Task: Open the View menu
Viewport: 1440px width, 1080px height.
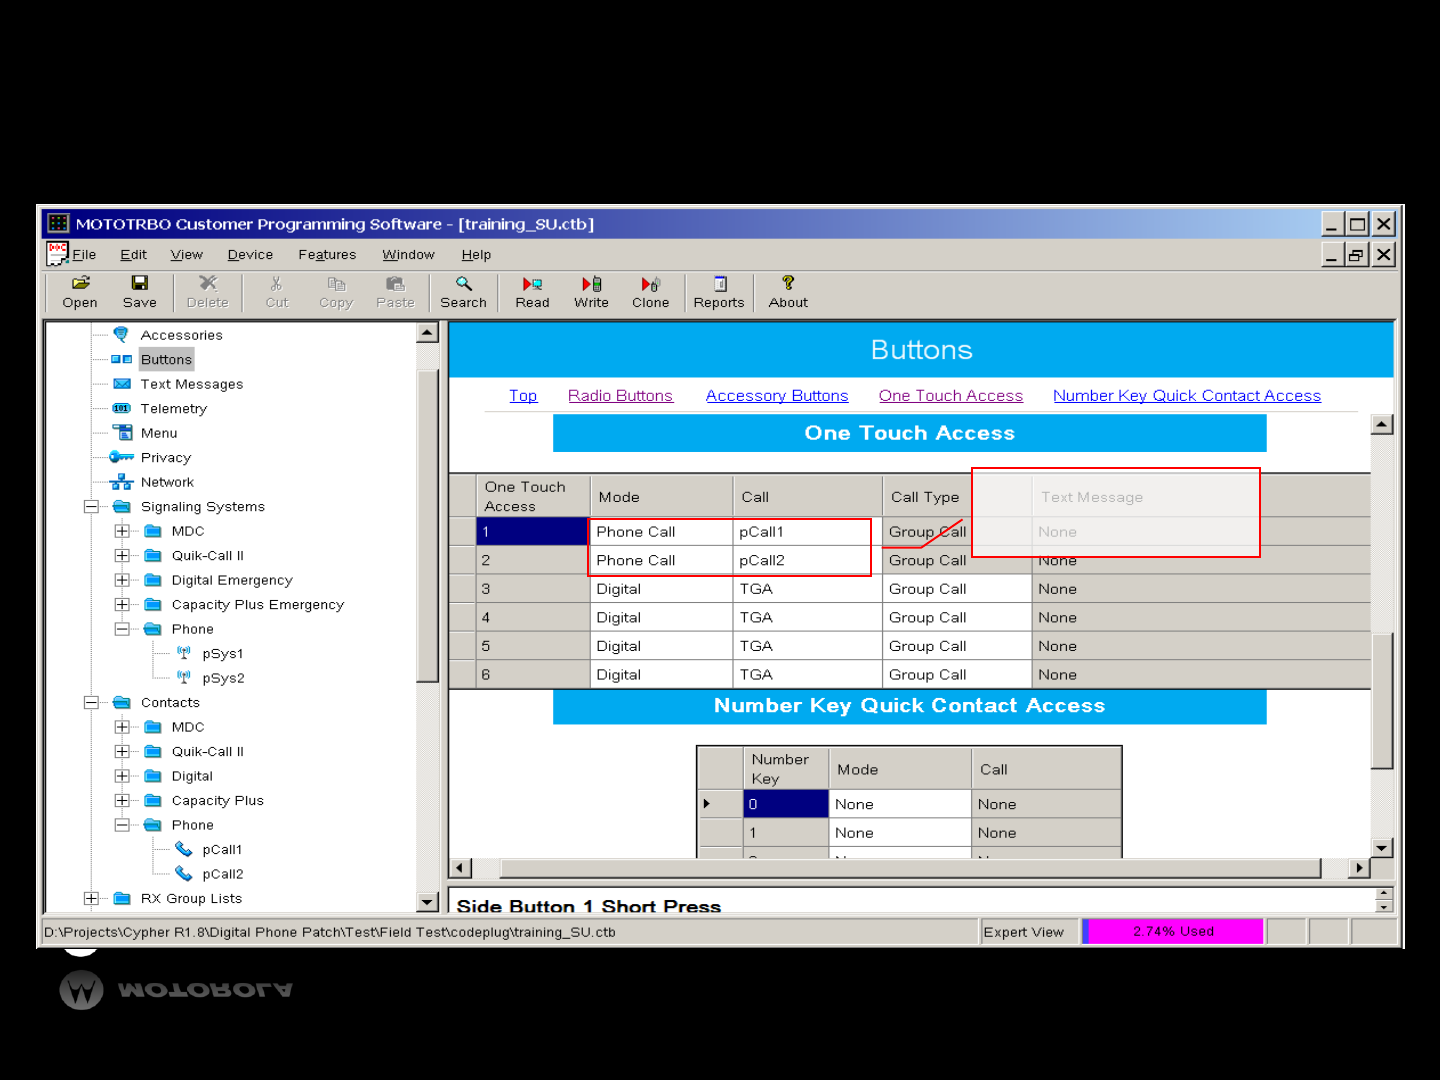Action: tap(186, 254)
